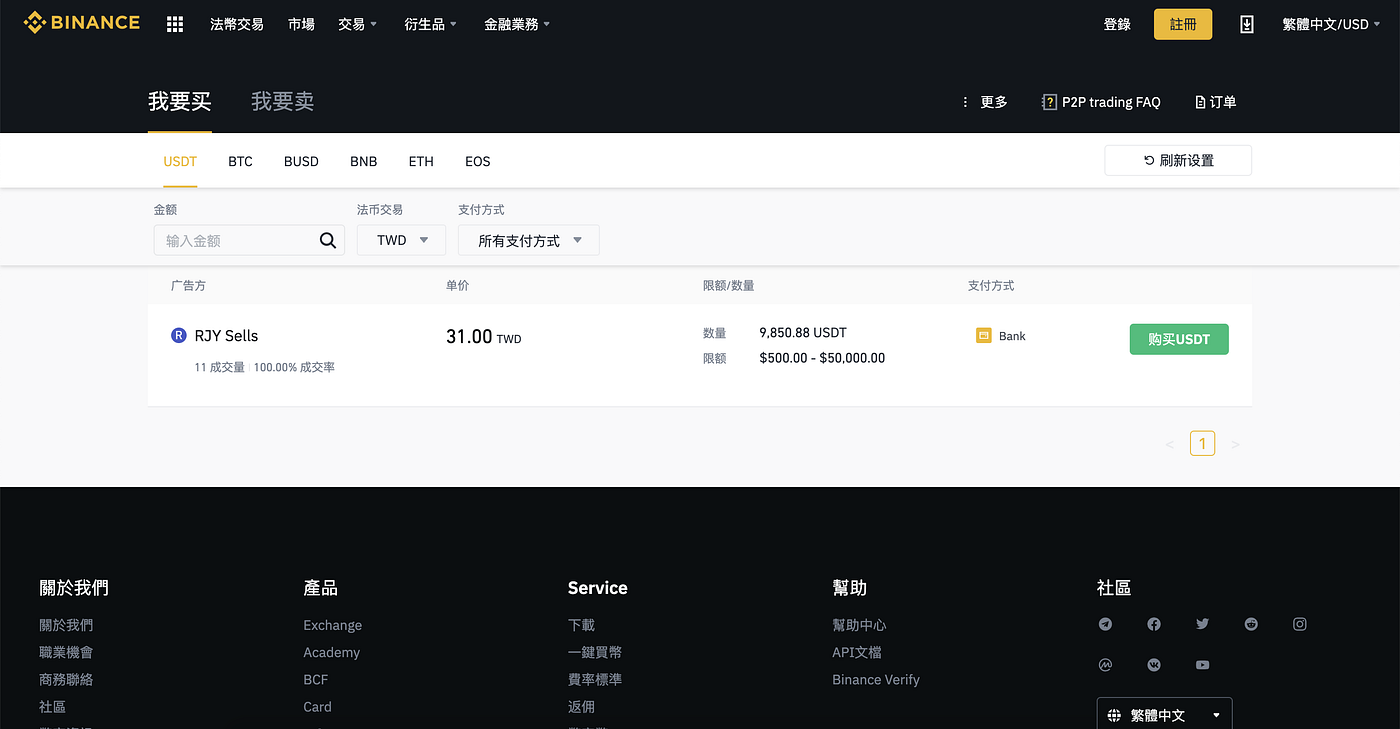Screen dimensions: 1400x729
Task: Expand the 所有支付方式 payment dropdown
Action: point(529,240)
